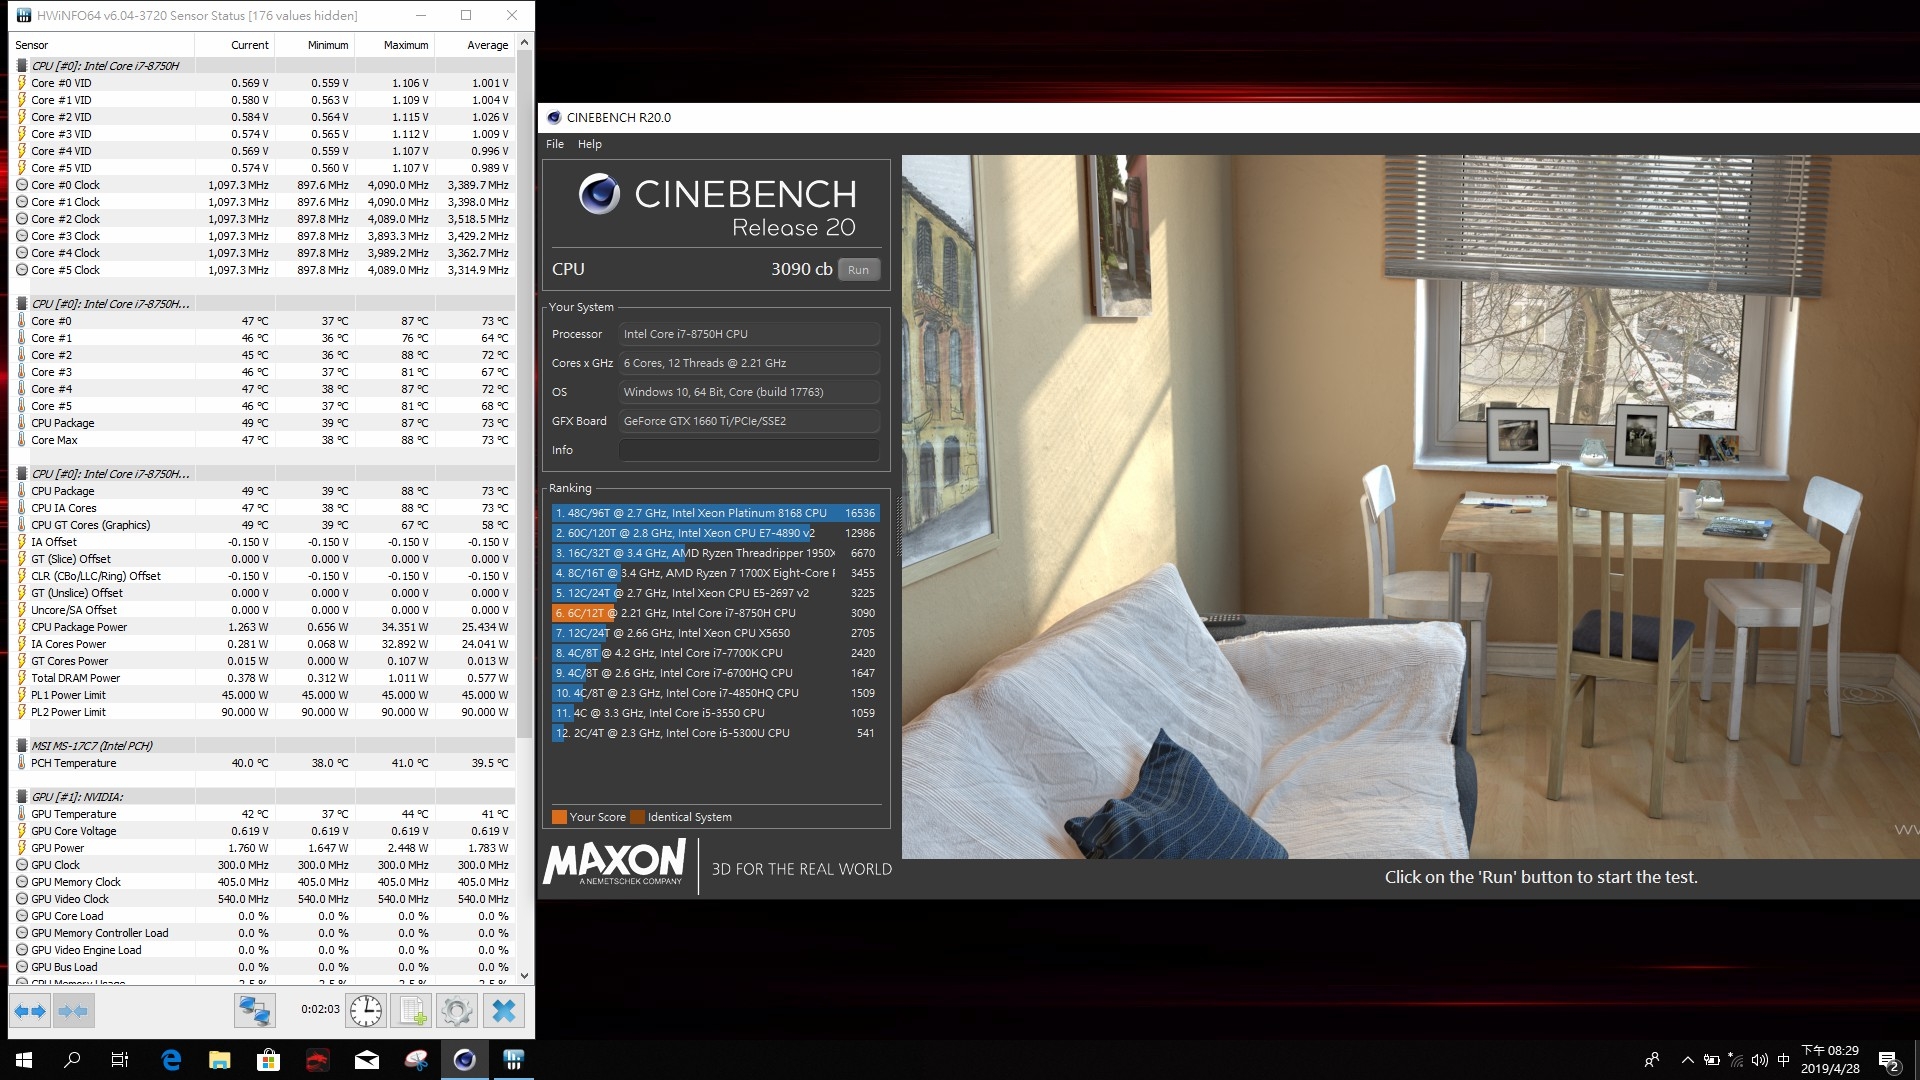Image resolution: width=1920 pixels, height=1080 pixels.
Task: Select the CPU Package Power row
Action: [x=263, y=627]
